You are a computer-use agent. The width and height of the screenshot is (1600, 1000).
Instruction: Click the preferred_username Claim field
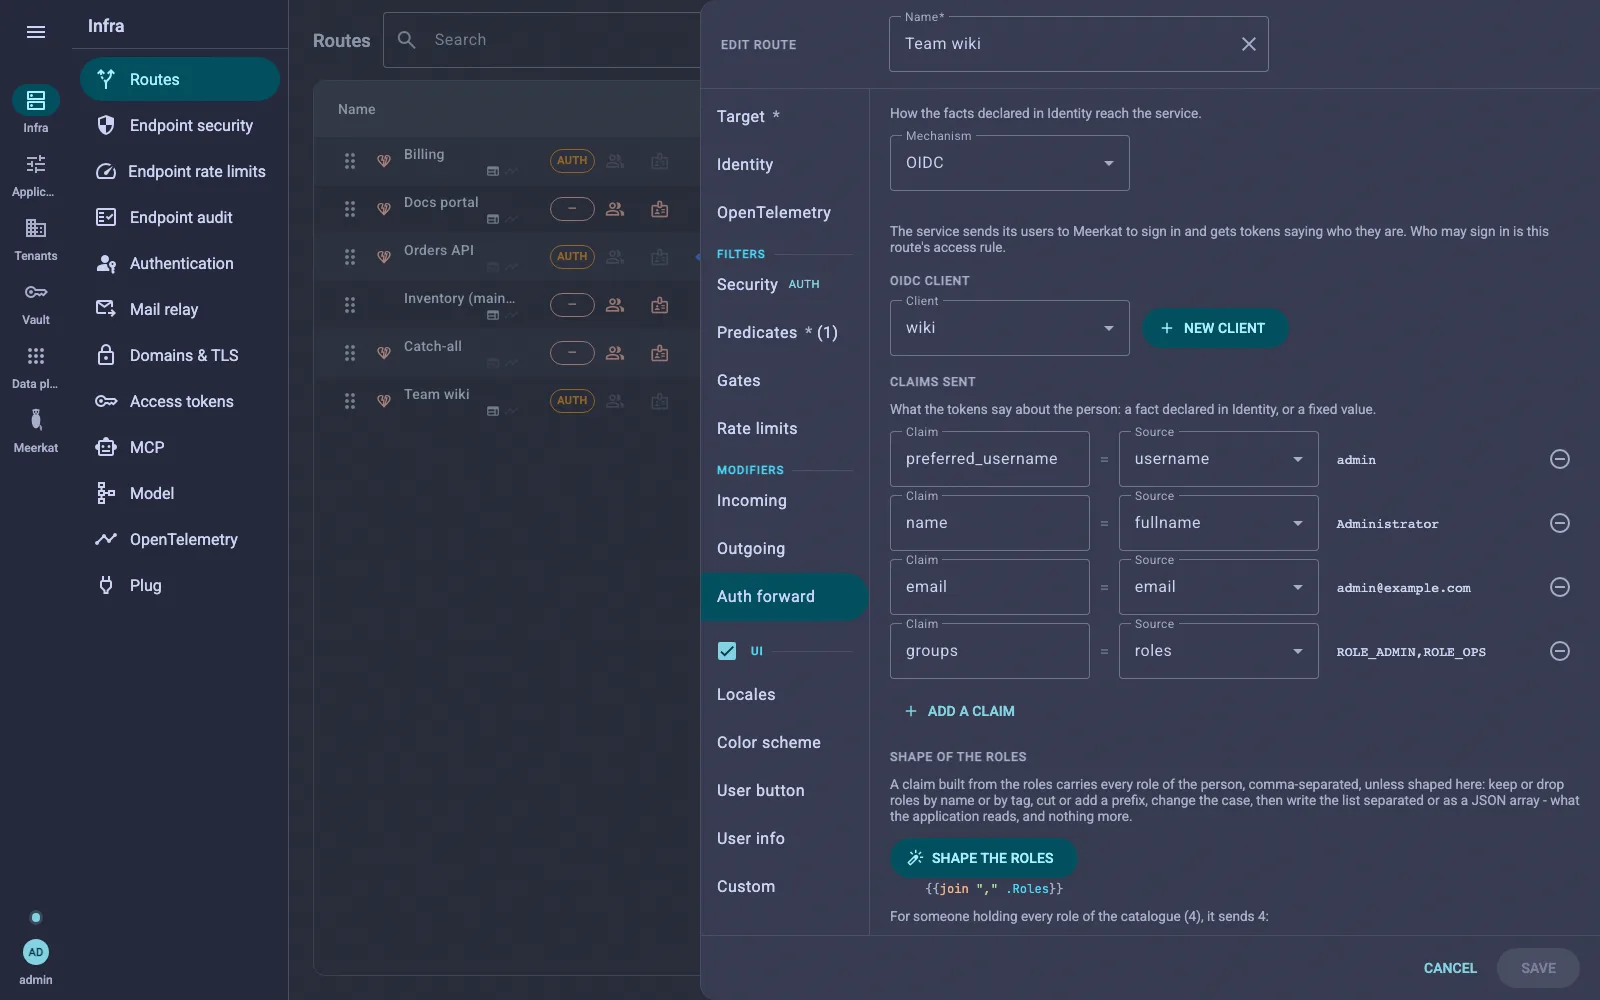(990, 459)
